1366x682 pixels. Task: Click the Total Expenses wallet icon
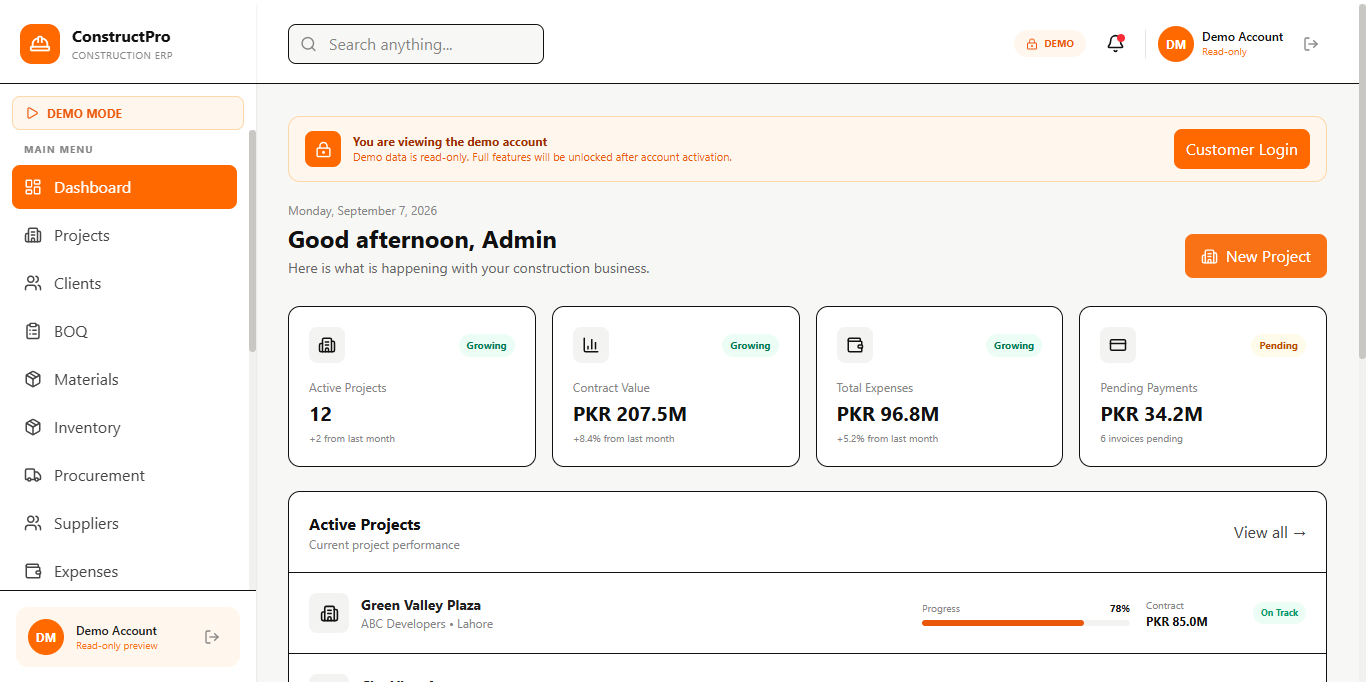click(x=855, y=345)
